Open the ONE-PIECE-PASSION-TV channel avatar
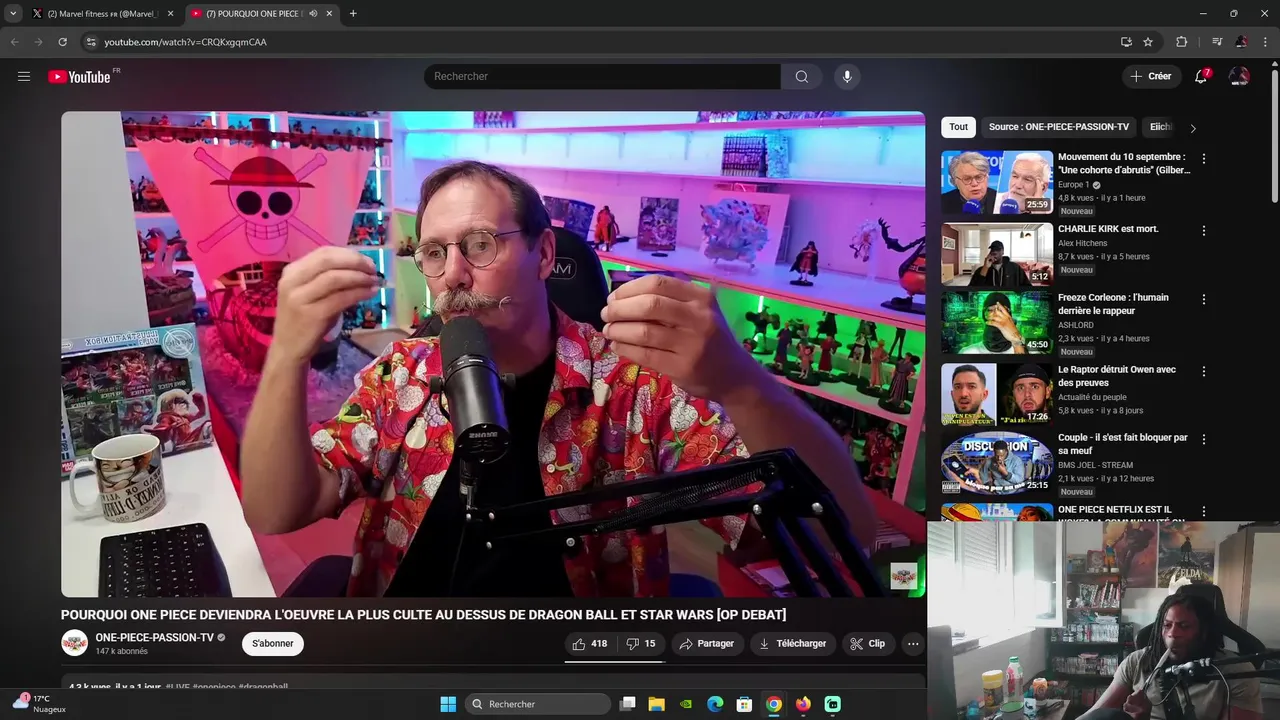The width and height of the screenshot is (1280, 720). pyautogui.click(x=74, y=643)
